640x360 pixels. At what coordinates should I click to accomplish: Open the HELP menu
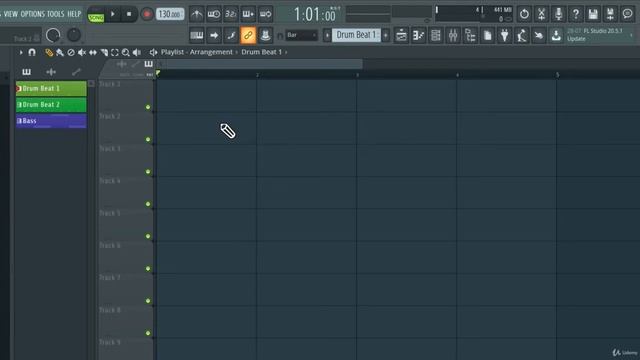74,14
